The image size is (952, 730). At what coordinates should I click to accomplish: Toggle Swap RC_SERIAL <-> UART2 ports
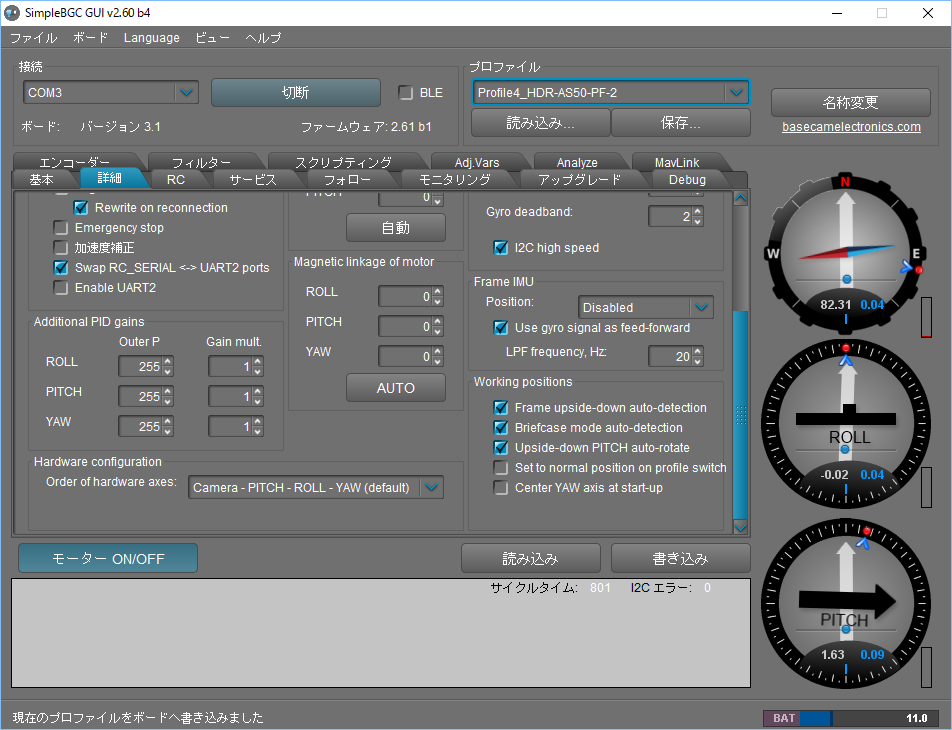(x=61, y=268)
